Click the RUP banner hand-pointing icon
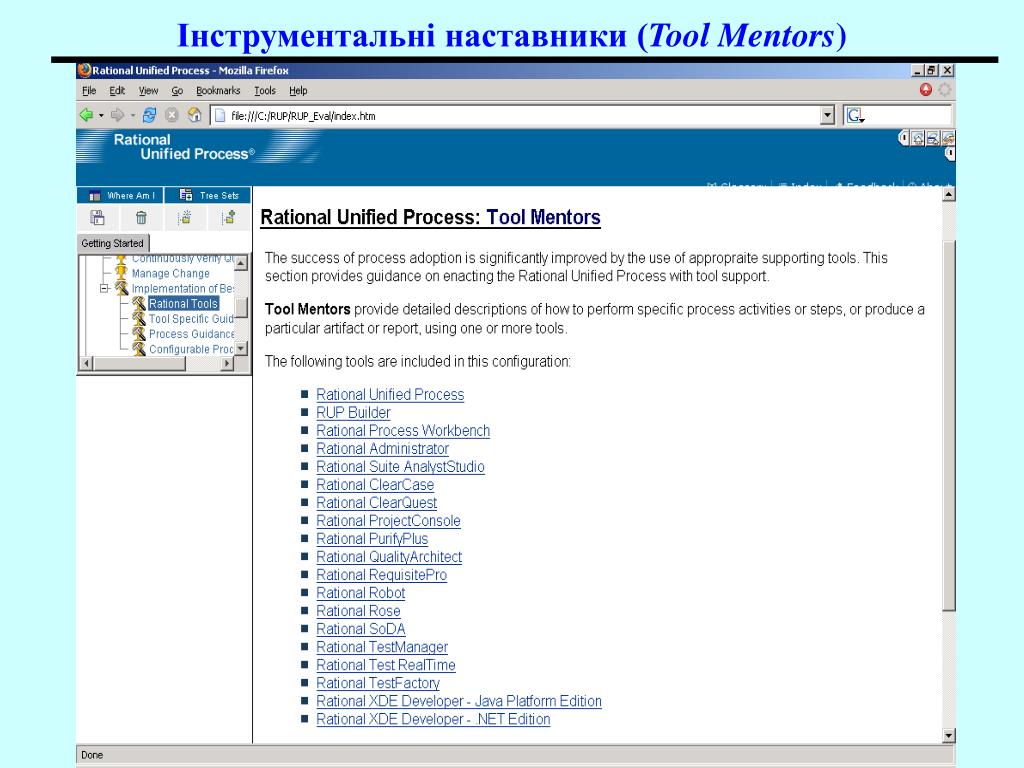This screenshot has width=1024, height=768. 948,138
